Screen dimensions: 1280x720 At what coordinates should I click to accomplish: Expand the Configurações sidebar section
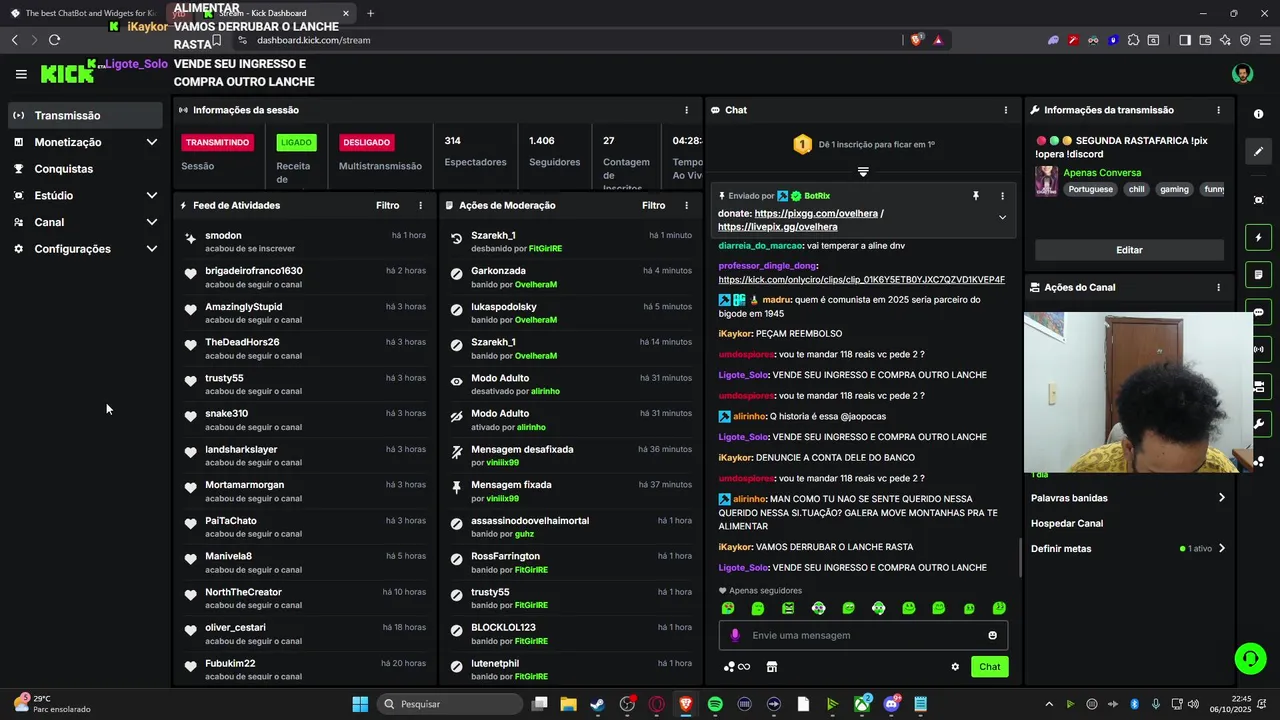(152, 249)
